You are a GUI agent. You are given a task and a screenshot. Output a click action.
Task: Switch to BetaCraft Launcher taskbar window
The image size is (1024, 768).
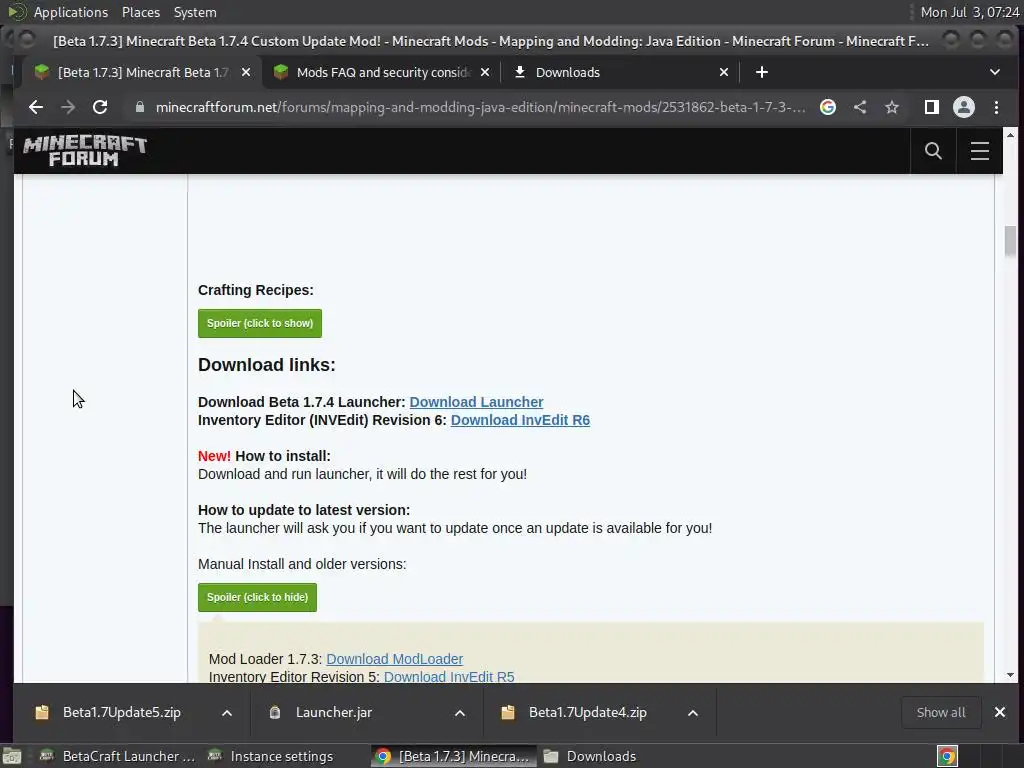click(x=118, y=756)
